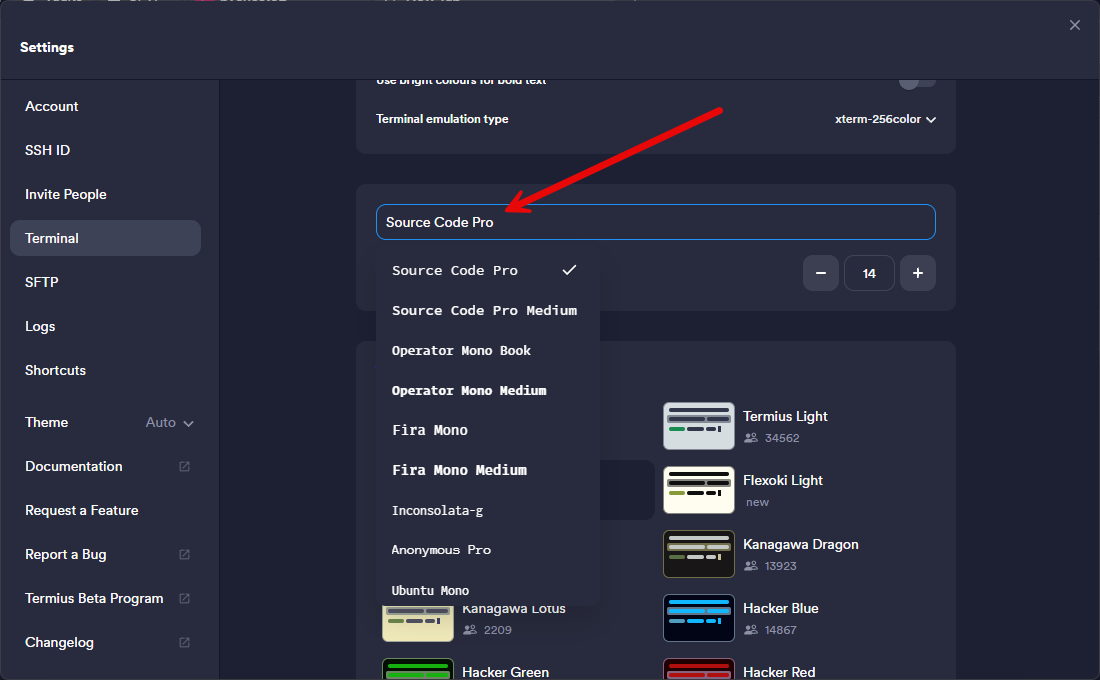Click external-link icon beside Changelog
The width and height of the screenshot is (1100, 680).
185,643
